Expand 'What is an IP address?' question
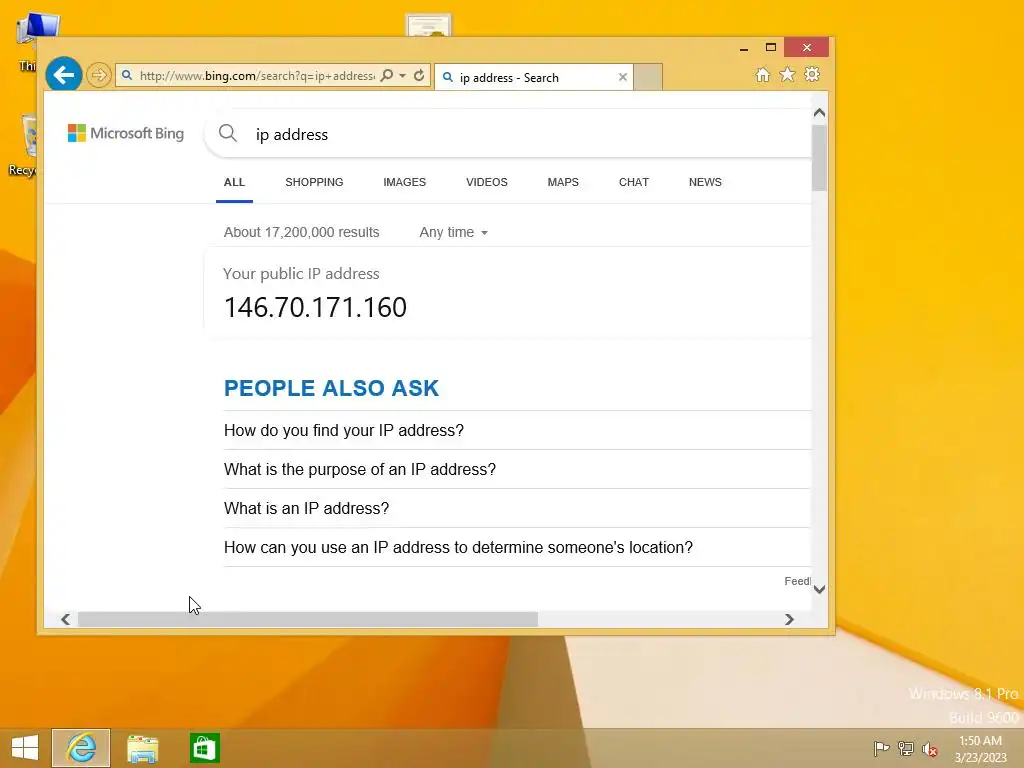 pos(517,509)
